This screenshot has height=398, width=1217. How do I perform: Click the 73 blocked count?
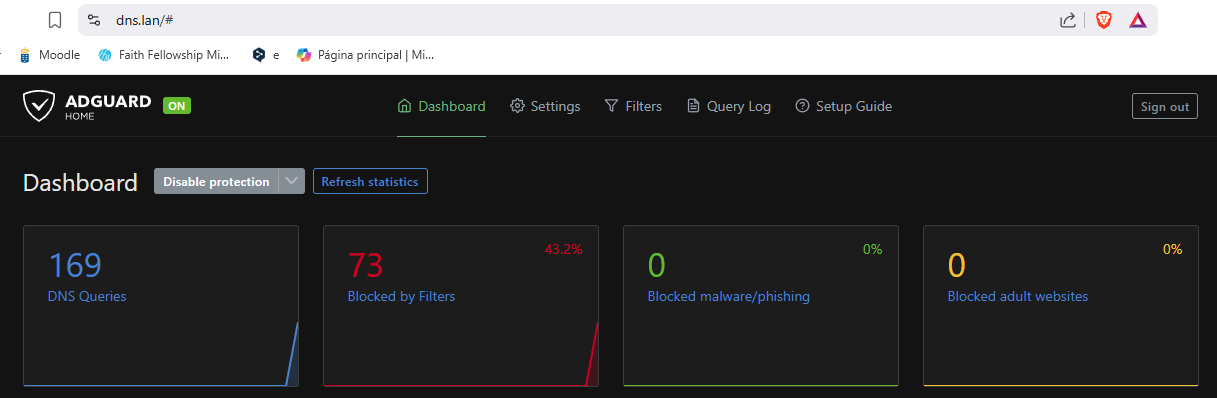point(366,265)
